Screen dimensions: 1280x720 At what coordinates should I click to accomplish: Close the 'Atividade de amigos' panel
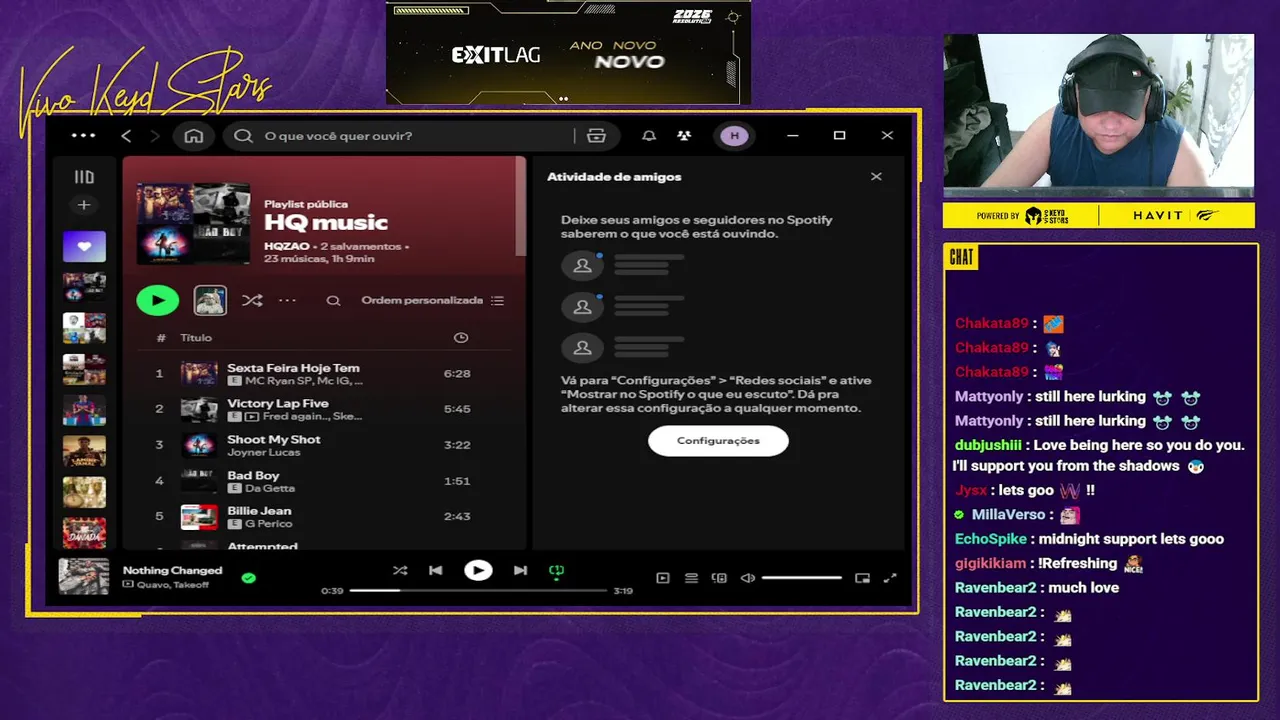[x=876, y=177]
